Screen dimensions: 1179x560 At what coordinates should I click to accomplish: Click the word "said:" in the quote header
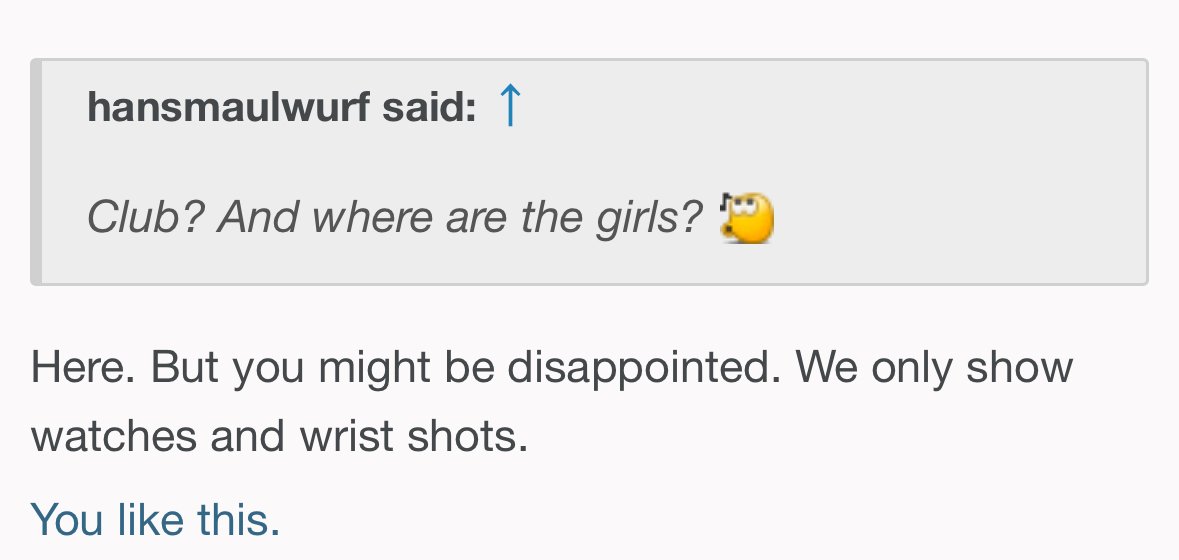(429, 107)
